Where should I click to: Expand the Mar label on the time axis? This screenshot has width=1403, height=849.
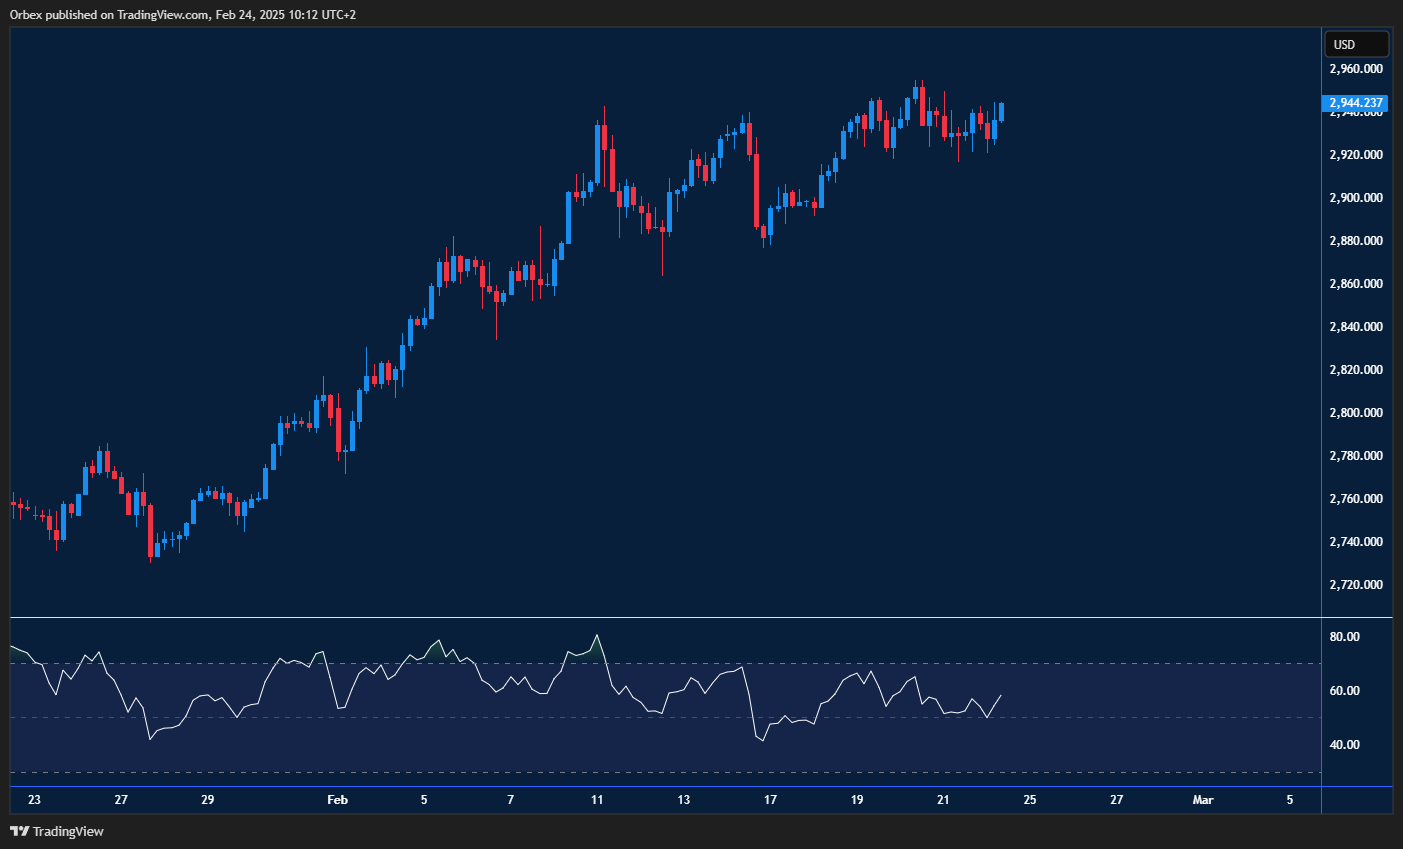[1203, 800]
